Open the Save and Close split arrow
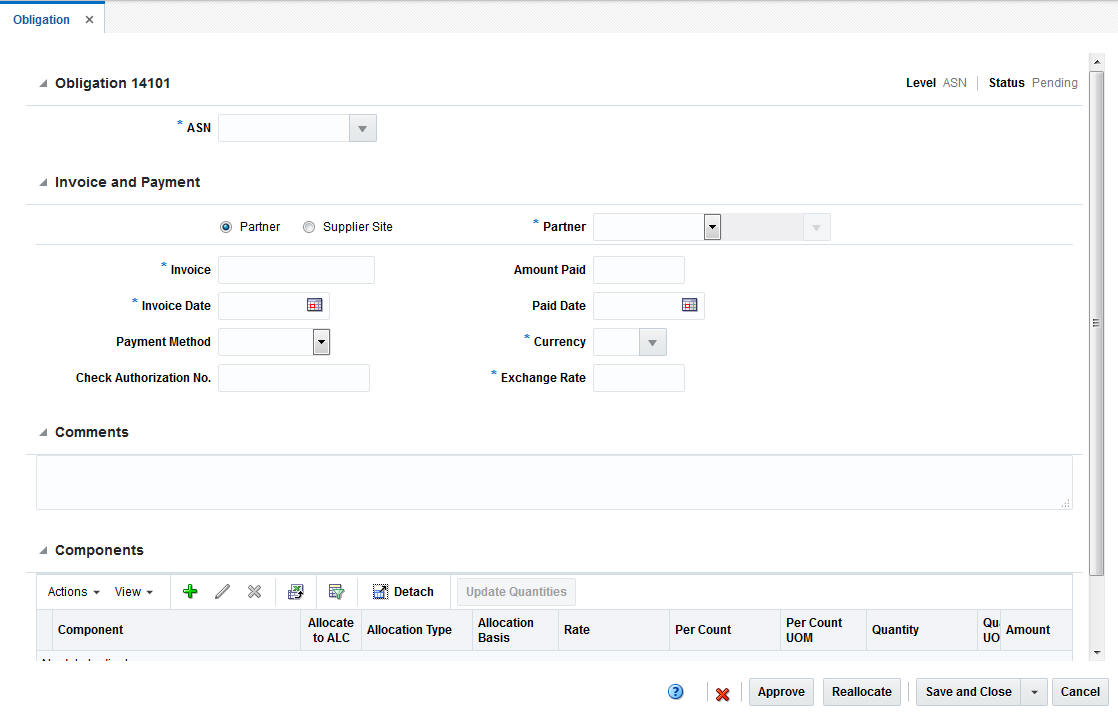Screen dimensions: 1118x723 point(1034,692)
